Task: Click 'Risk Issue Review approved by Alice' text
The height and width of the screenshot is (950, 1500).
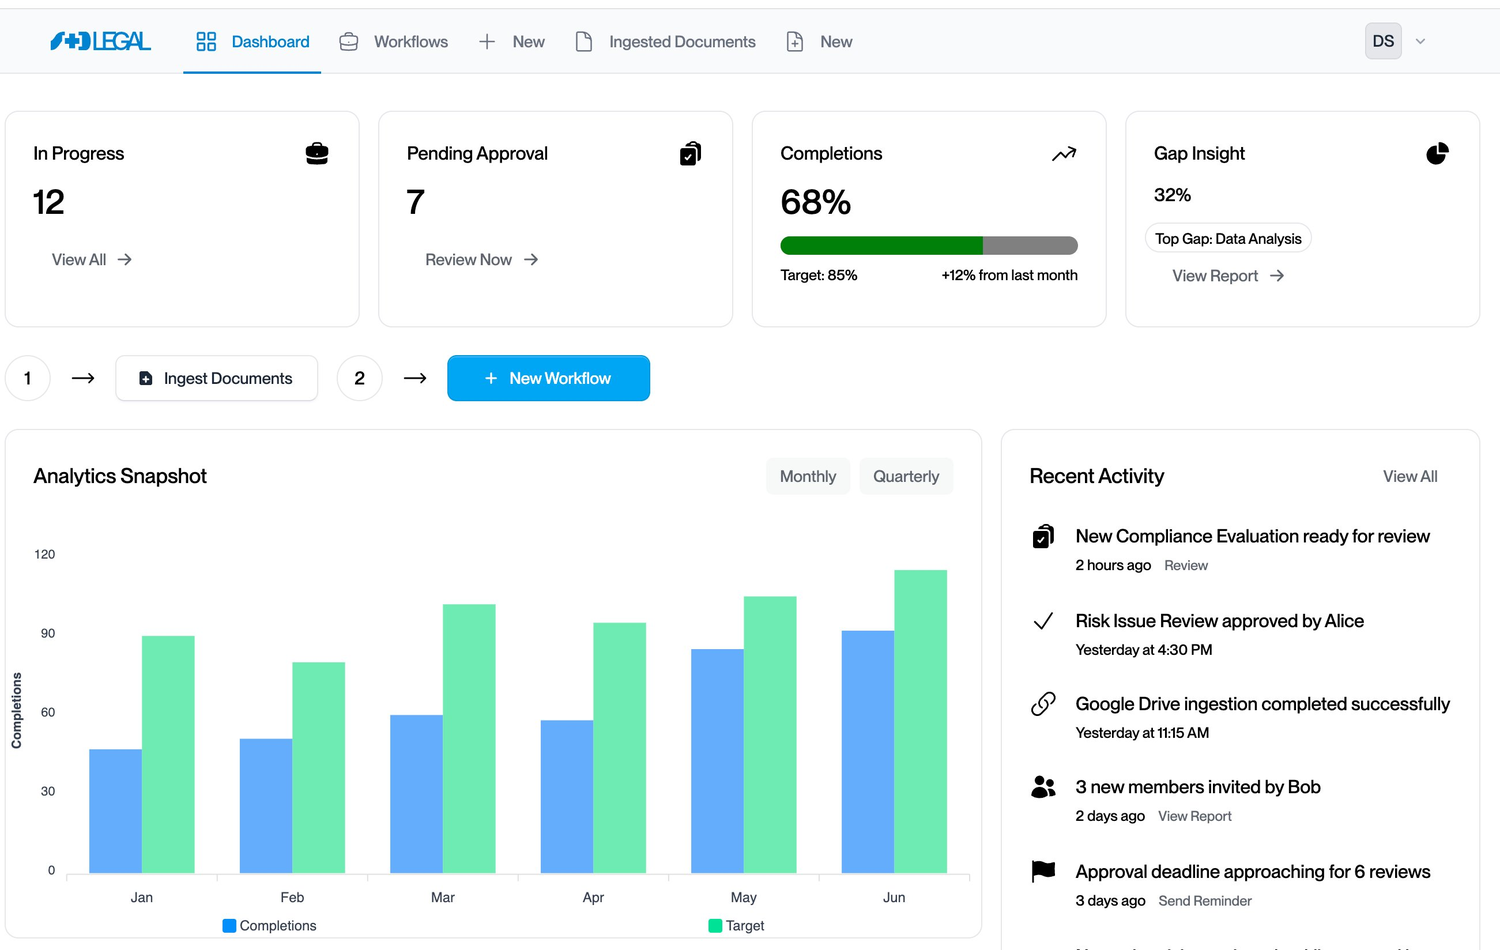Action: (1219, 621)
